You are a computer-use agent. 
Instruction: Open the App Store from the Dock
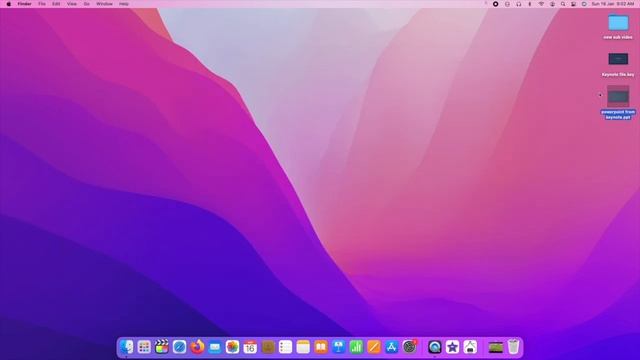[391, 347]
